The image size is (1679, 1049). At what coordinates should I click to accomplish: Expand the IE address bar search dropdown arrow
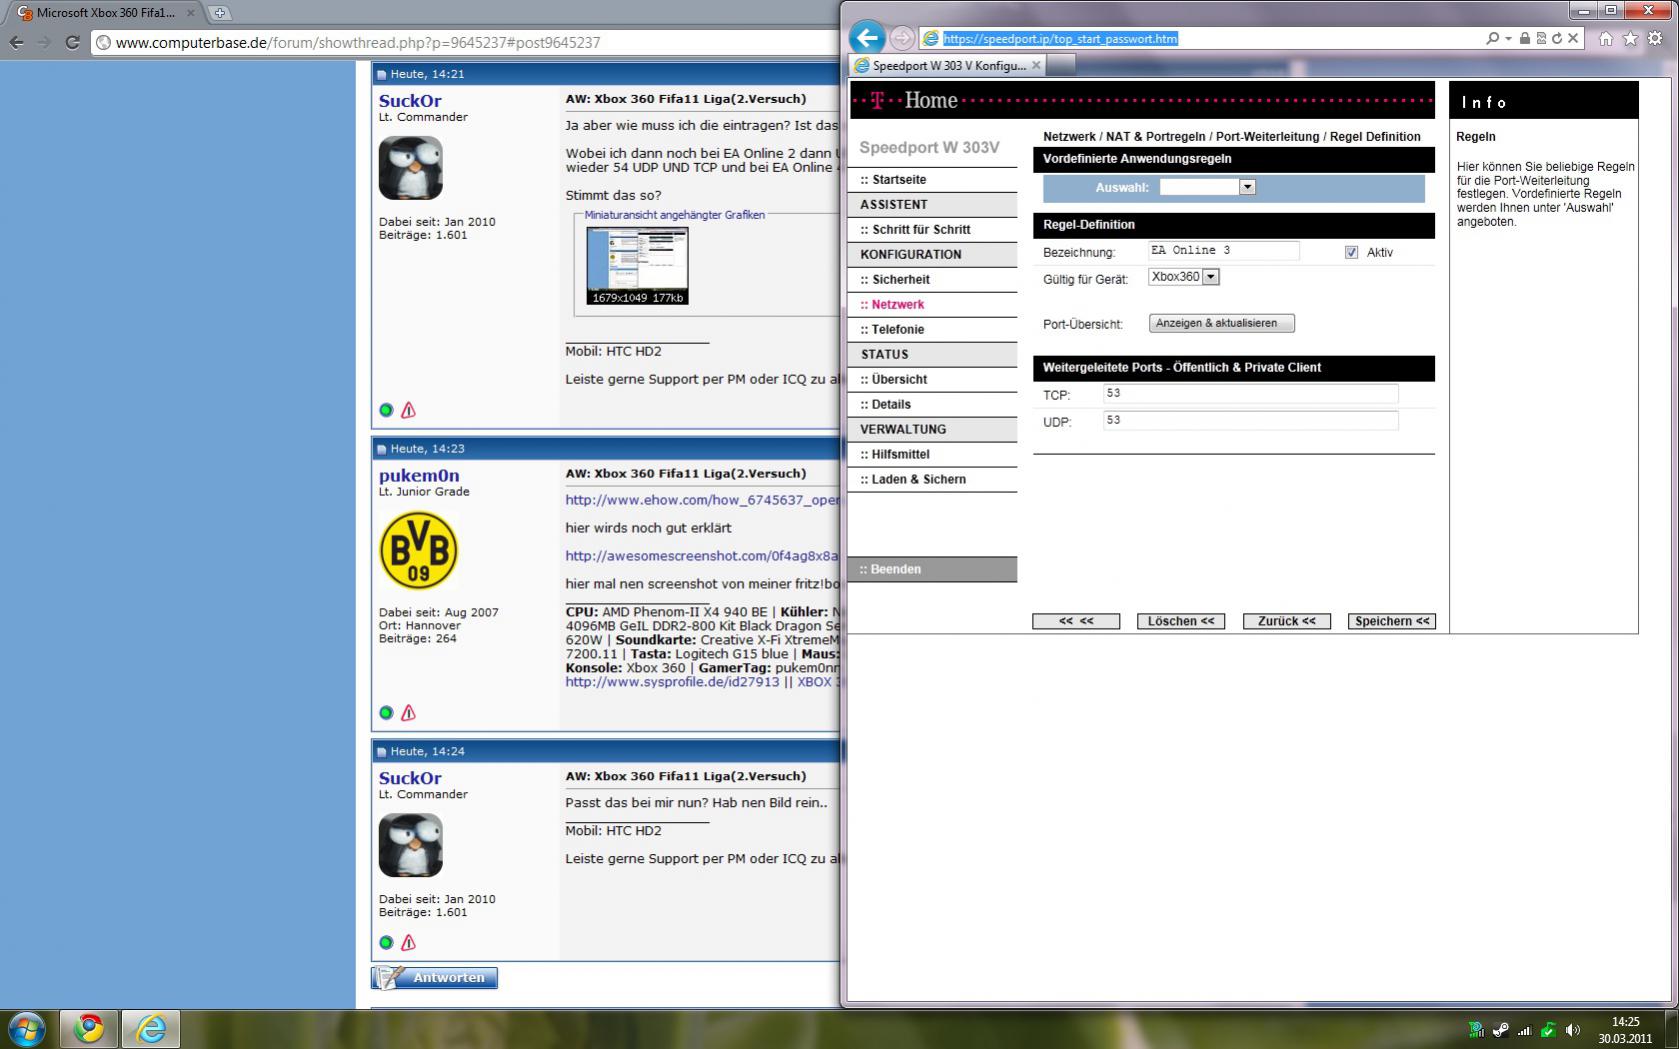(1508, 38)
